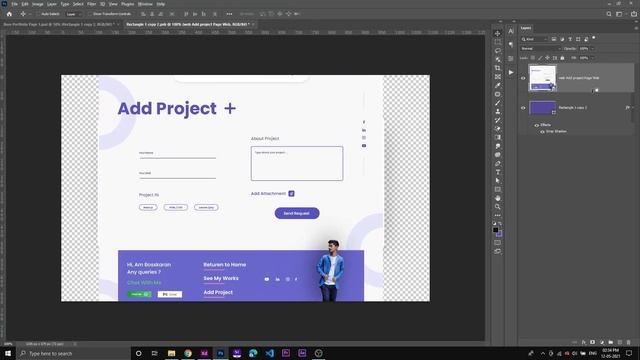Open the Opacity value dropdown arrow
This screenshot has height=360, width=640.
click(593, 49)
